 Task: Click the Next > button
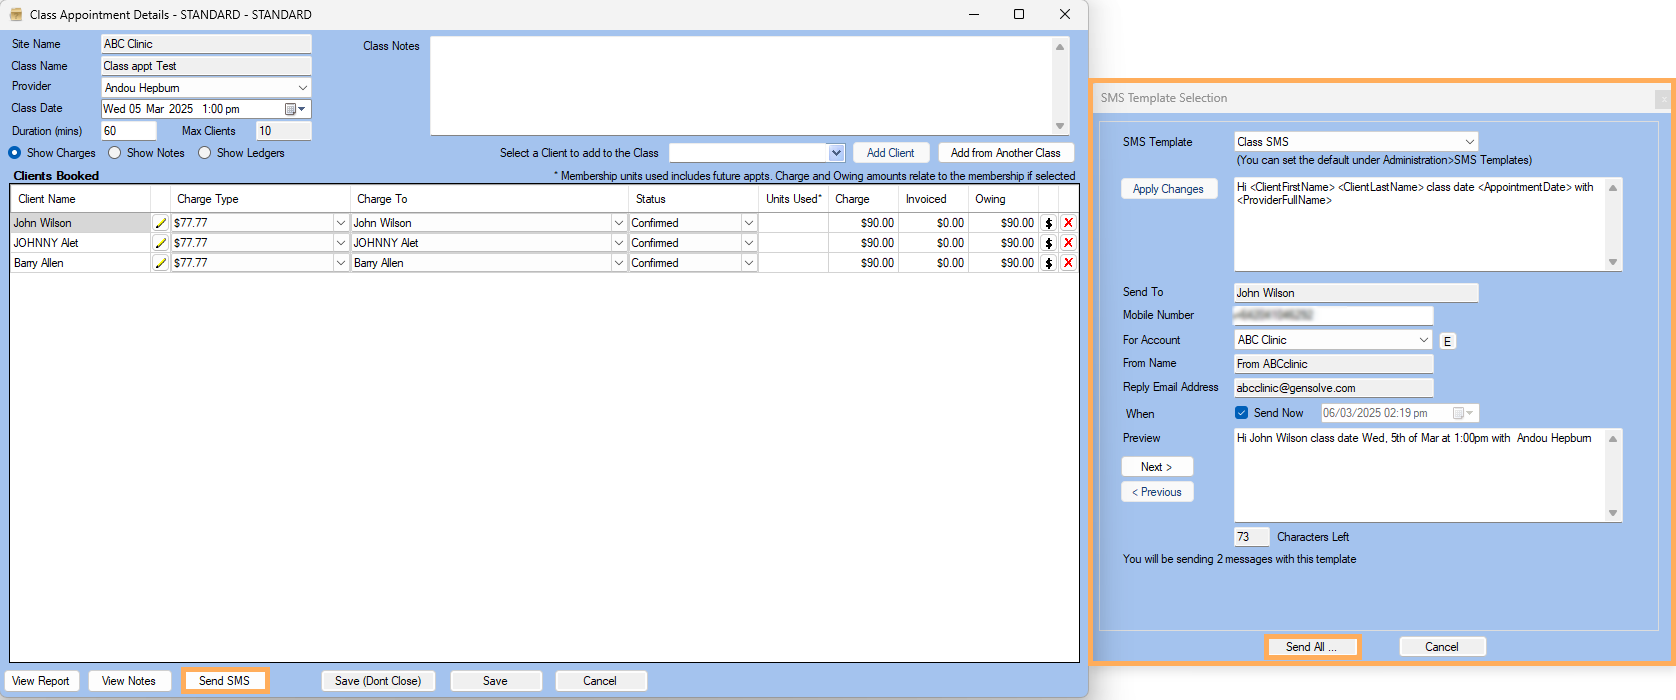1157,467
